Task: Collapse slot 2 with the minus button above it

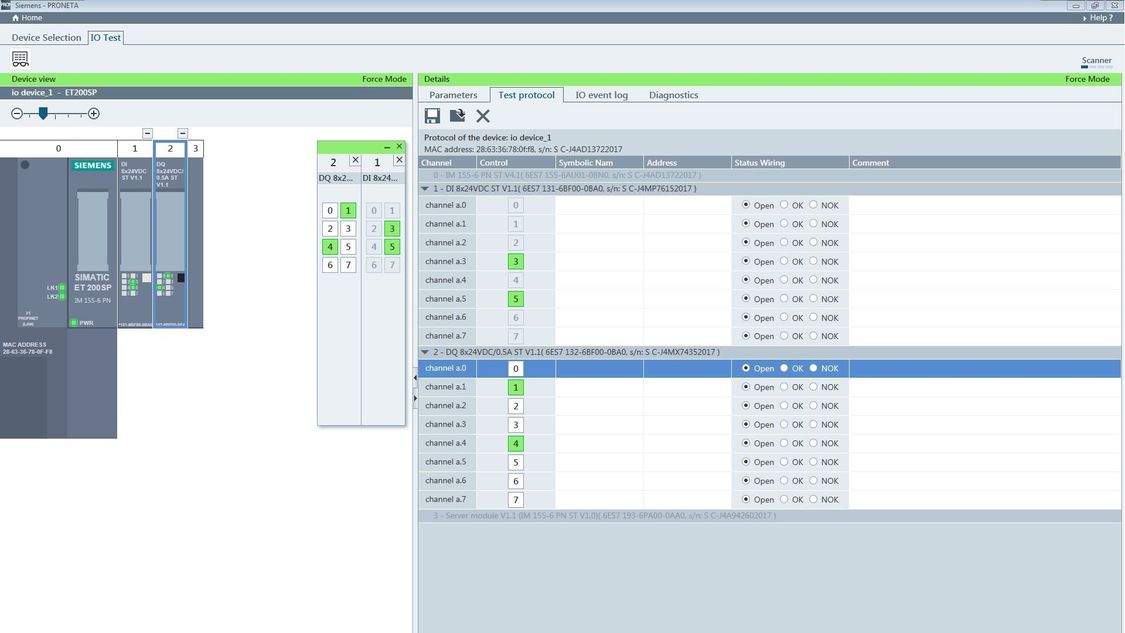Action: 183,133
